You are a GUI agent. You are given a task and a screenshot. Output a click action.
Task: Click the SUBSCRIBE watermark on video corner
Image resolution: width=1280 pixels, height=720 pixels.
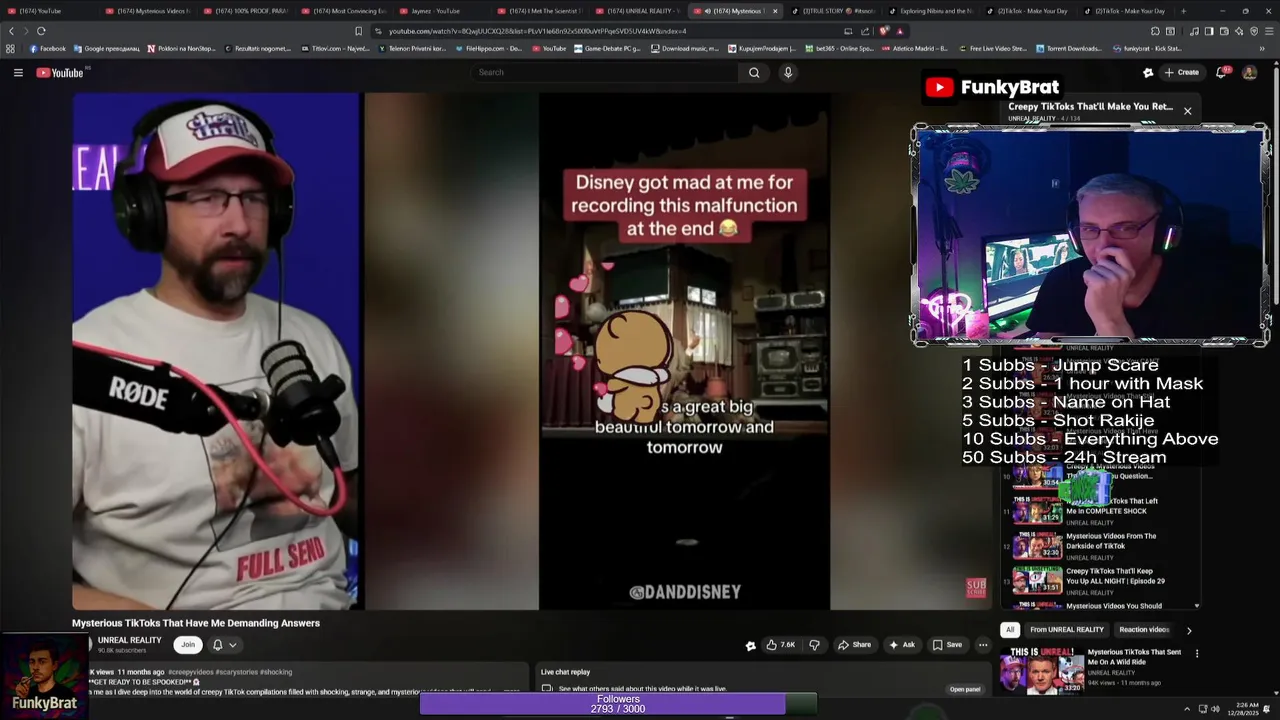976,588
